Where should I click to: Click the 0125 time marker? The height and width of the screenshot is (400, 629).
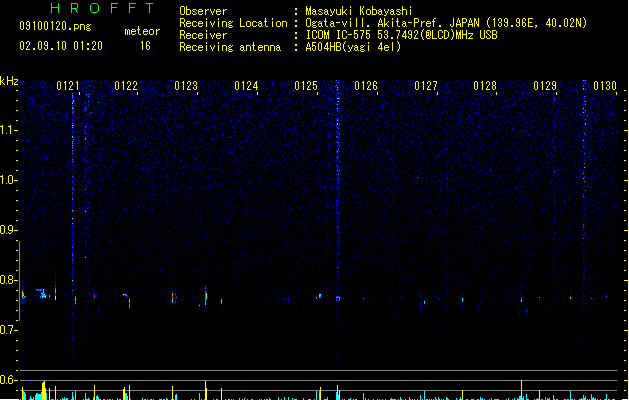(306, 86)
